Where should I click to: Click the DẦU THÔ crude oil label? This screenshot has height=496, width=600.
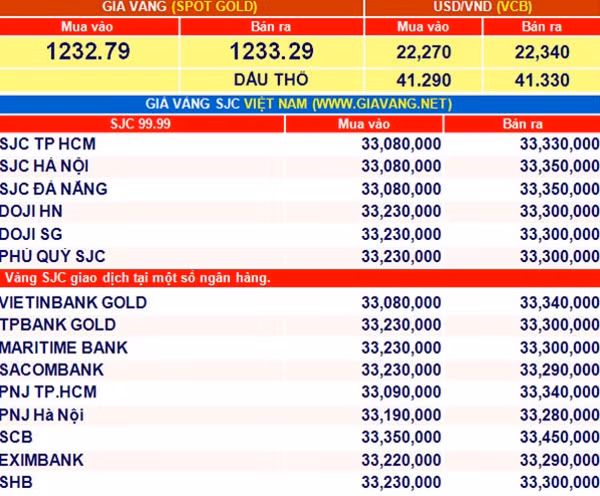point(271,80)
